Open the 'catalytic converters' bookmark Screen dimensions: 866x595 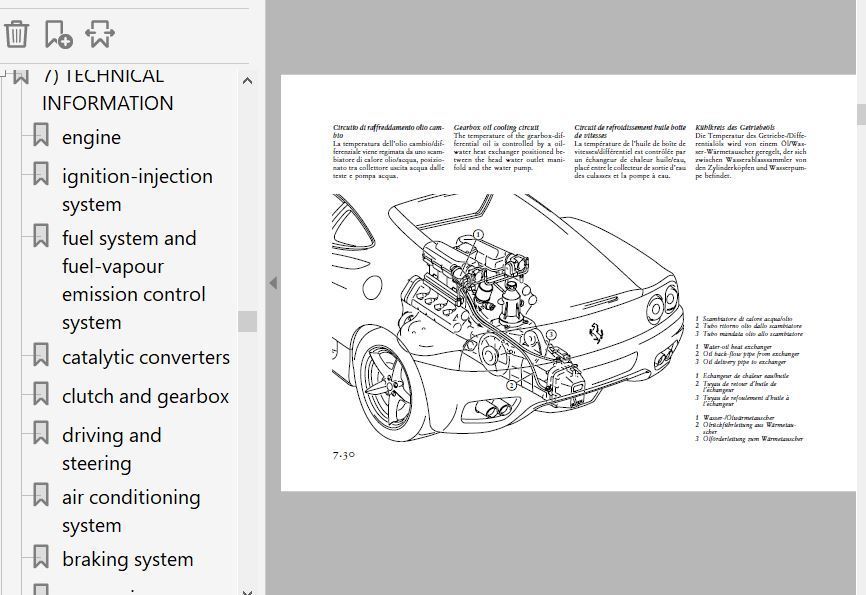pos(146,357)
